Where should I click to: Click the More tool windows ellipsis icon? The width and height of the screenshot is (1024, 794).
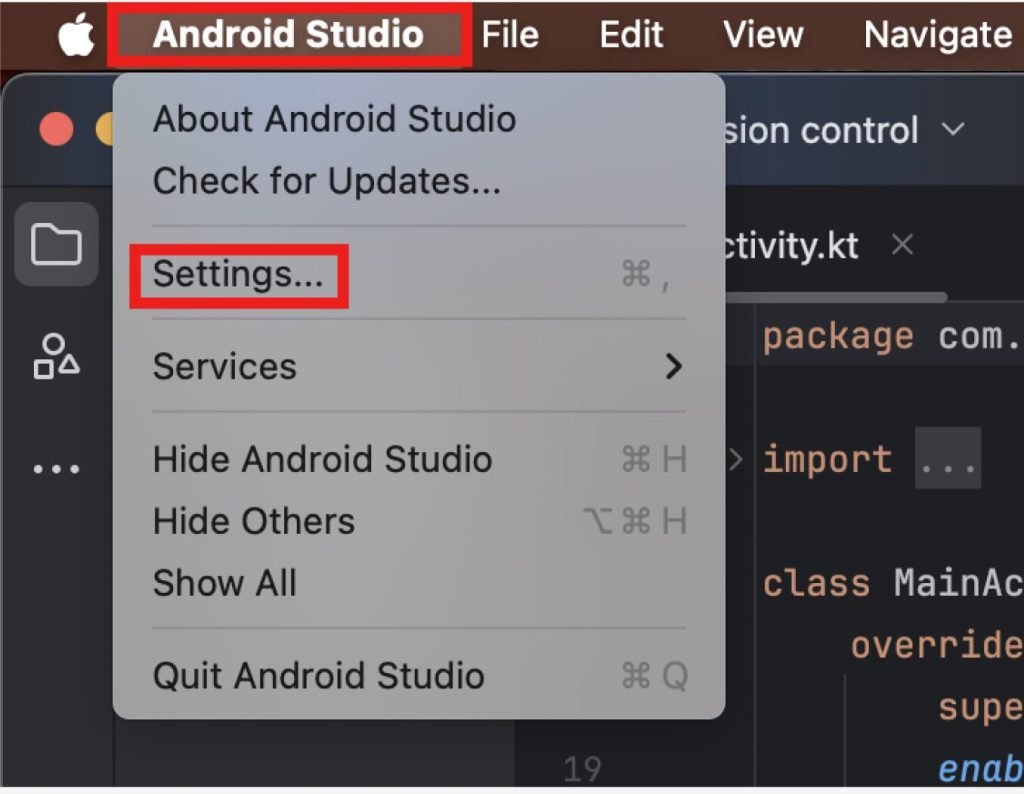click(x=56, y=468)
